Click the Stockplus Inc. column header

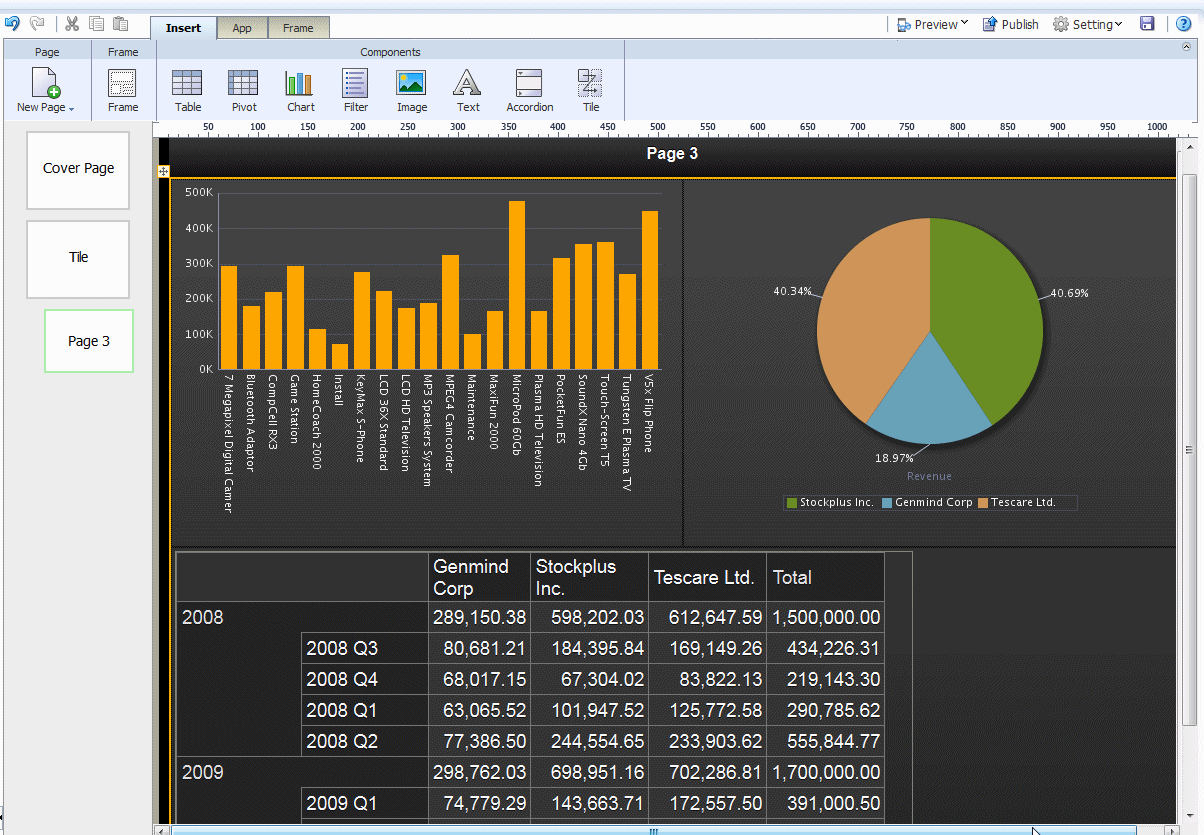589,577
